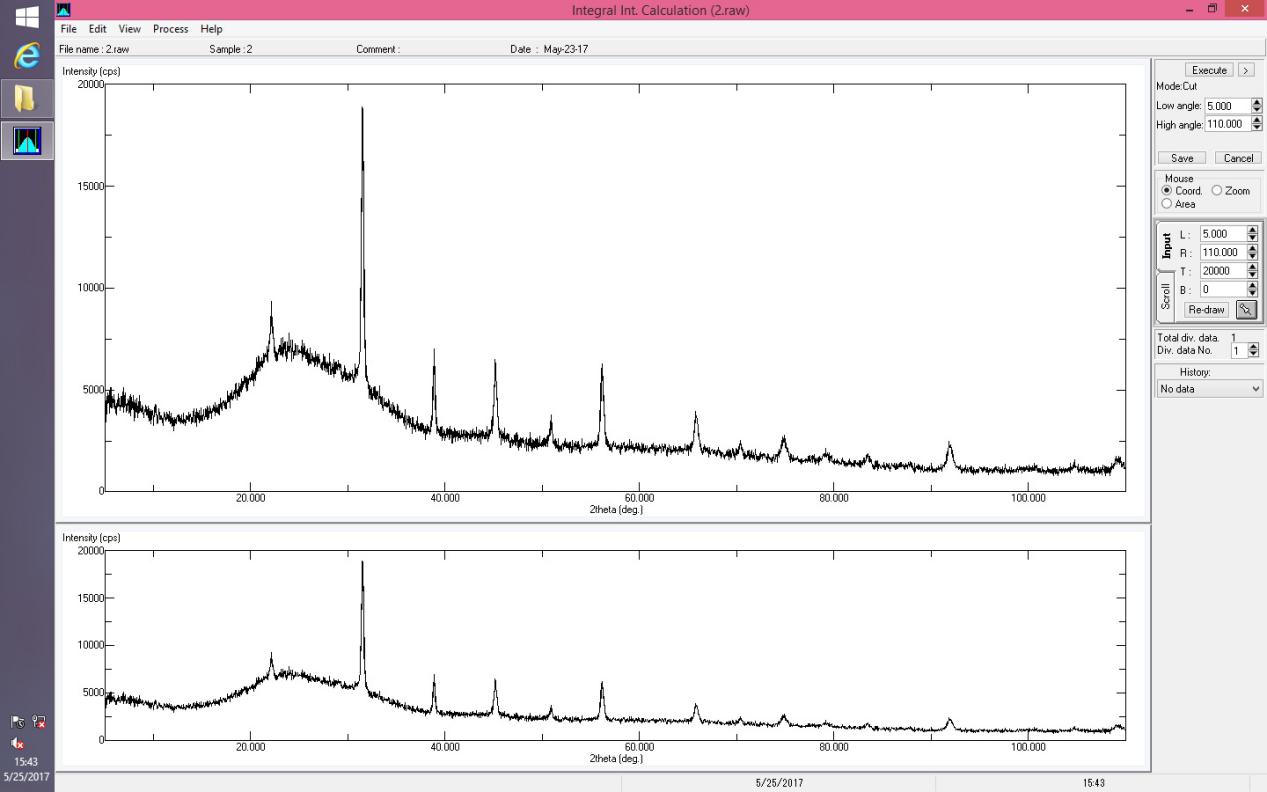Open the taskbar clock and date
The width and height of the screenshot is (1267, 792).
26,770
